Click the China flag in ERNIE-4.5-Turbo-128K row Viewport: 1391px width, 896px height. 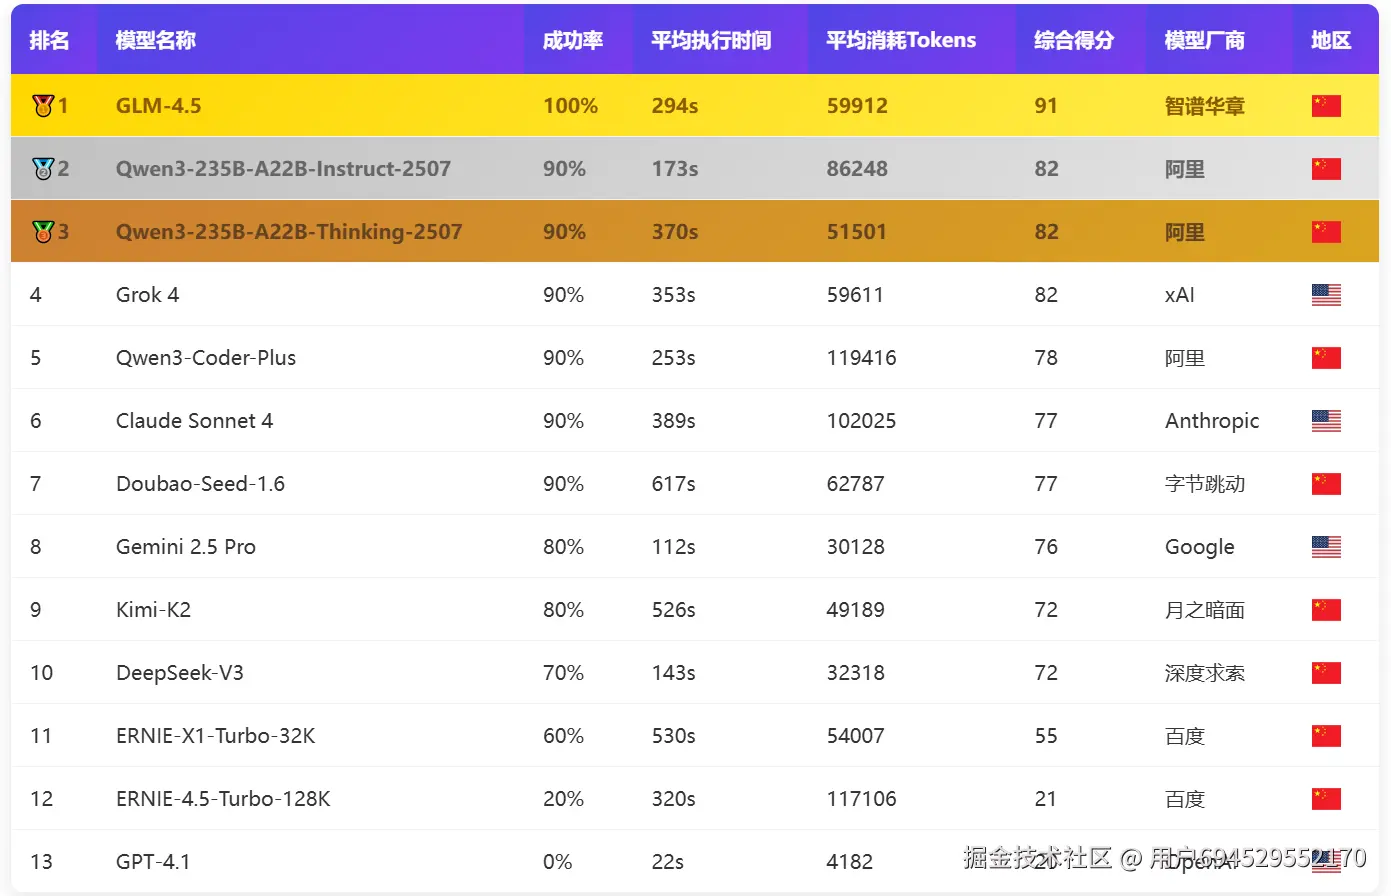pyautogui.click(x=1326, y=799)
